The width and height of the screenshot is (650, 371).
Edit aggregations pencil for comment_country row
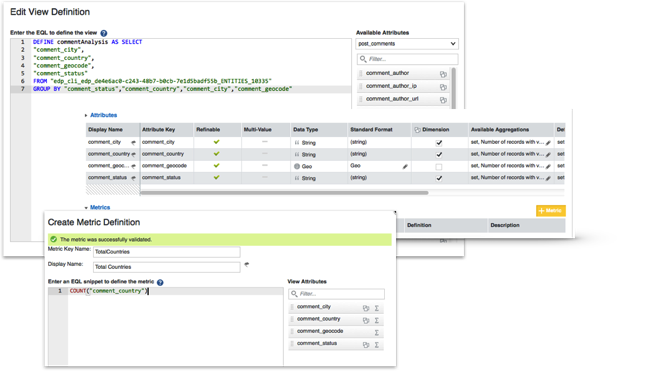[548, 155]
